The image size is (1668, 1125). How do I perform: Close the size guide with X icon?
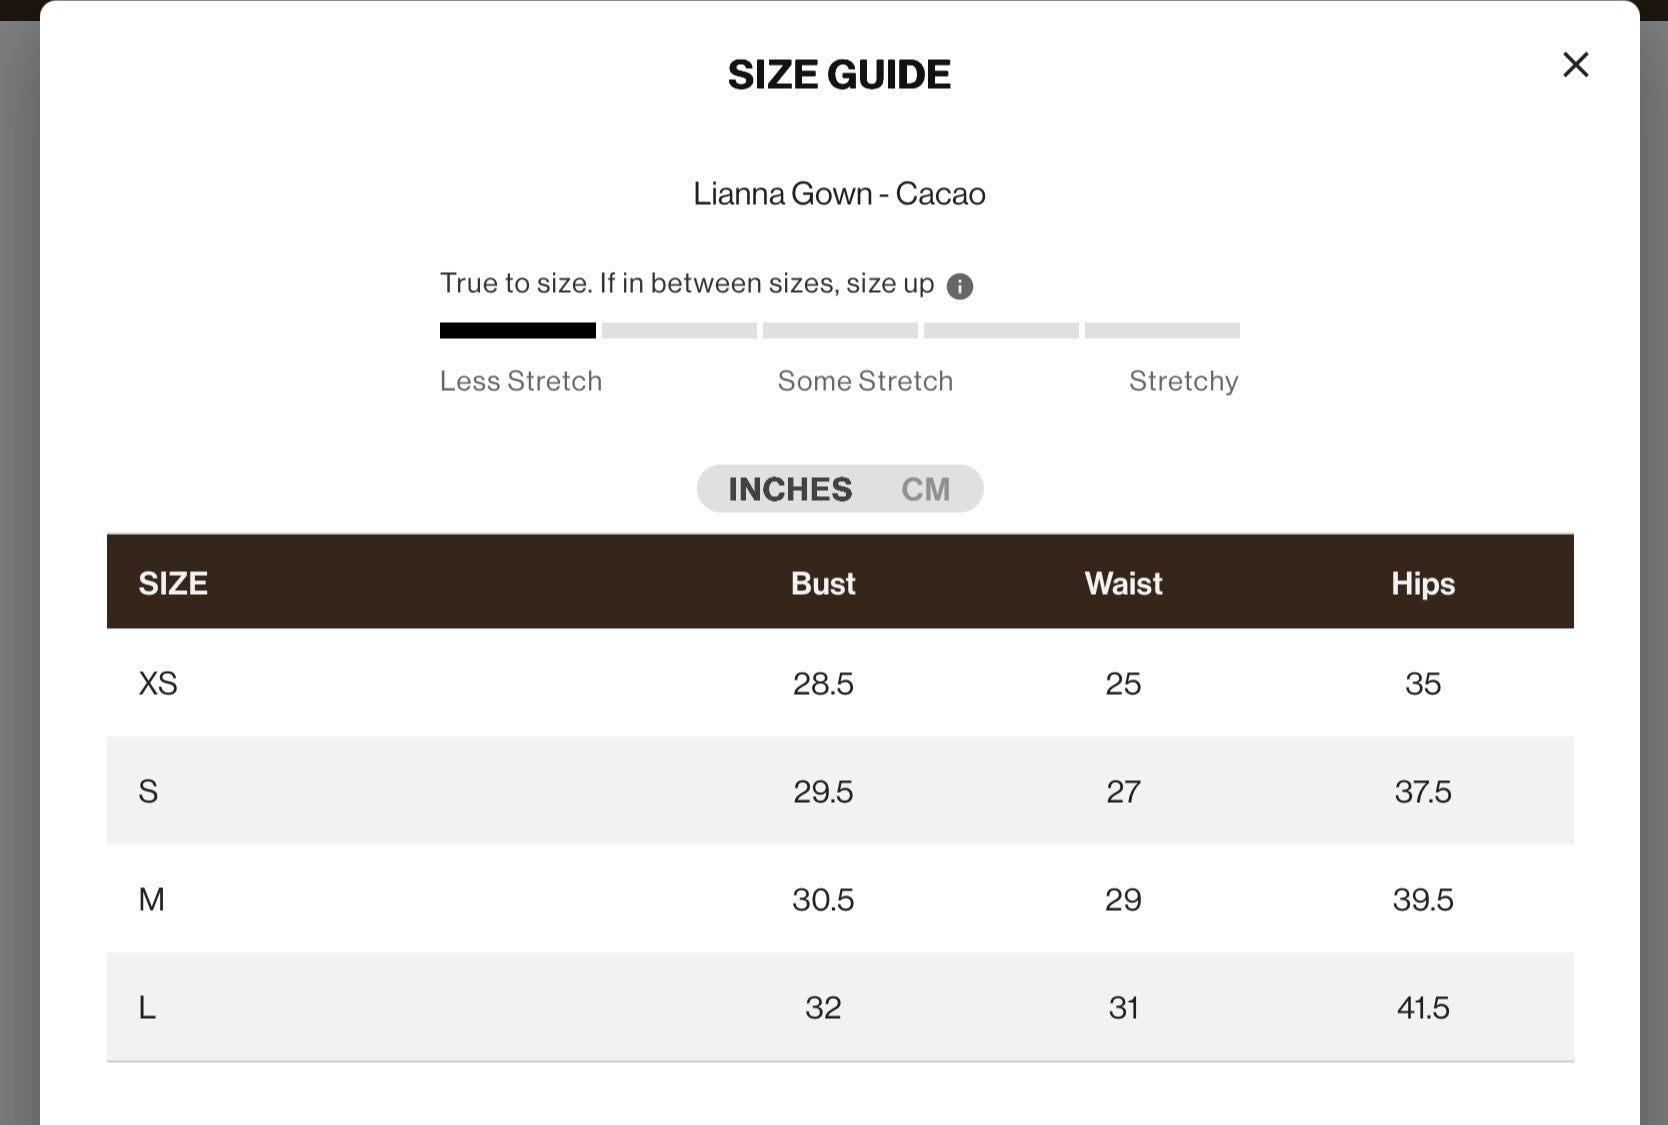point(1575,65)
